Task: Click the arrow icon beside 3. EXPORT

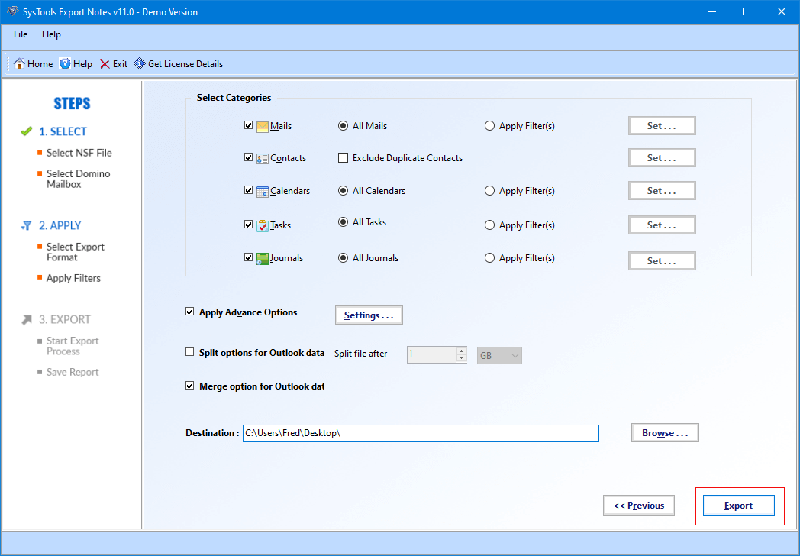Action: pyautogui.click(x=27, y=319)
